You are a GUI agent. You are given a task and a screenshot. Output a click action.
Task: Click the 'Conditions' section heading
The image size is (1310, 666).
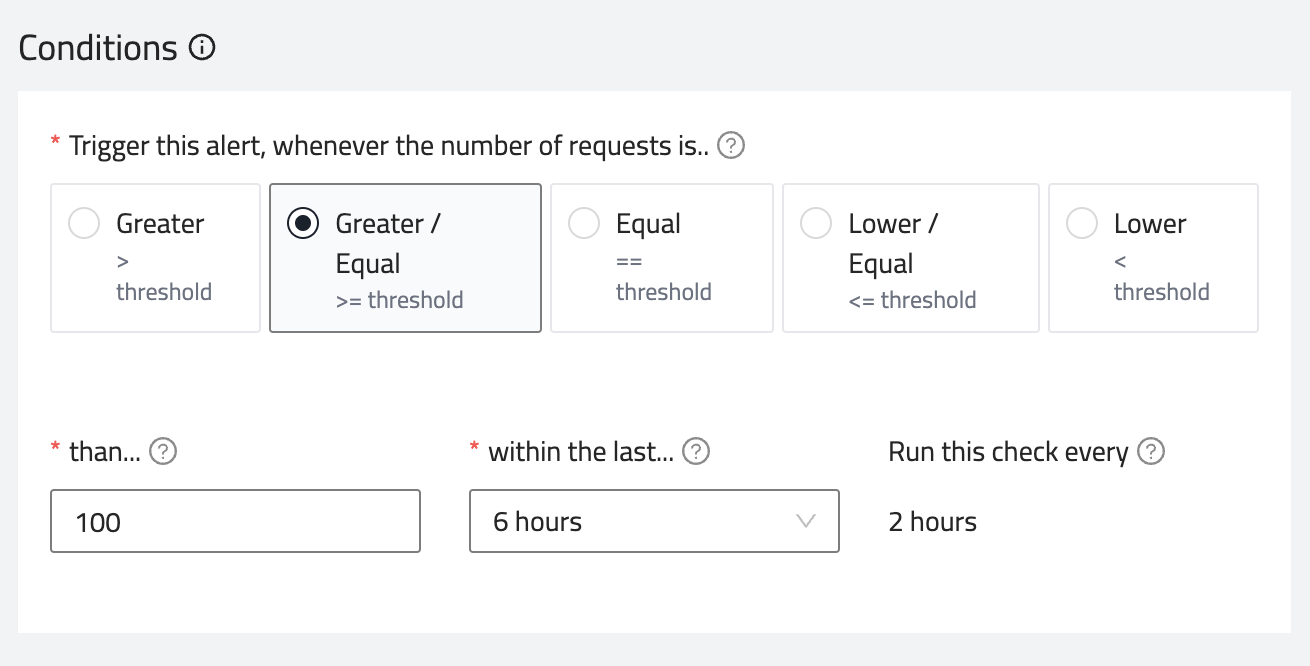98,48
